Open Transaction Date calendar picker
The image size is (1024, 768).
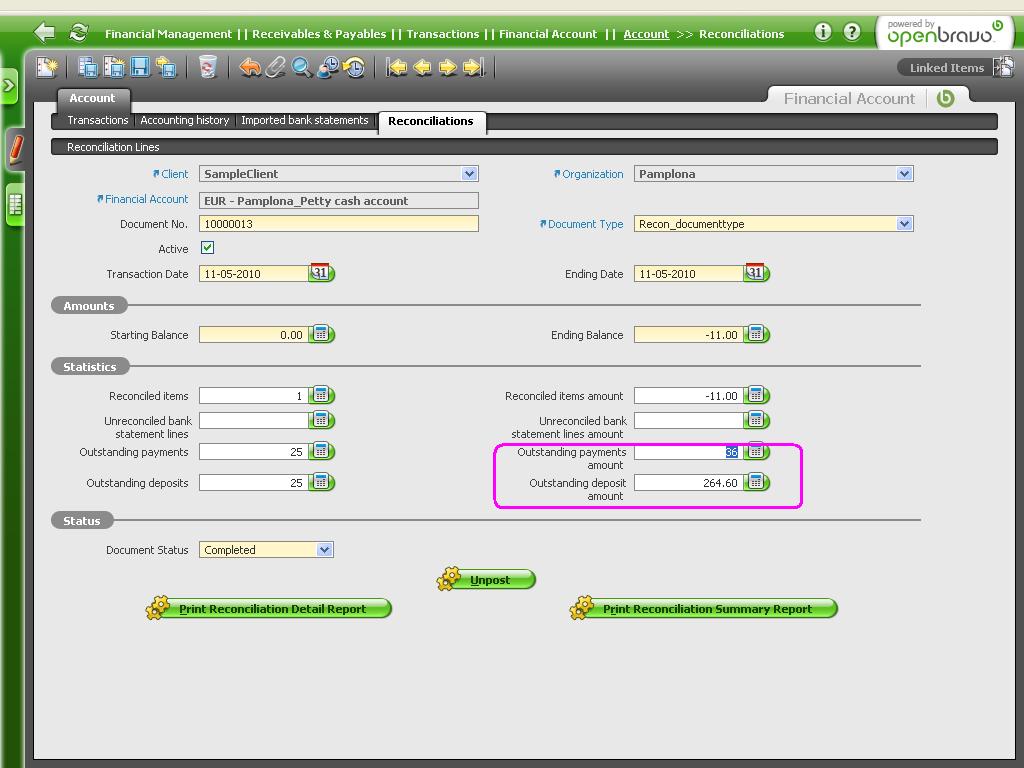pos(321,273)
